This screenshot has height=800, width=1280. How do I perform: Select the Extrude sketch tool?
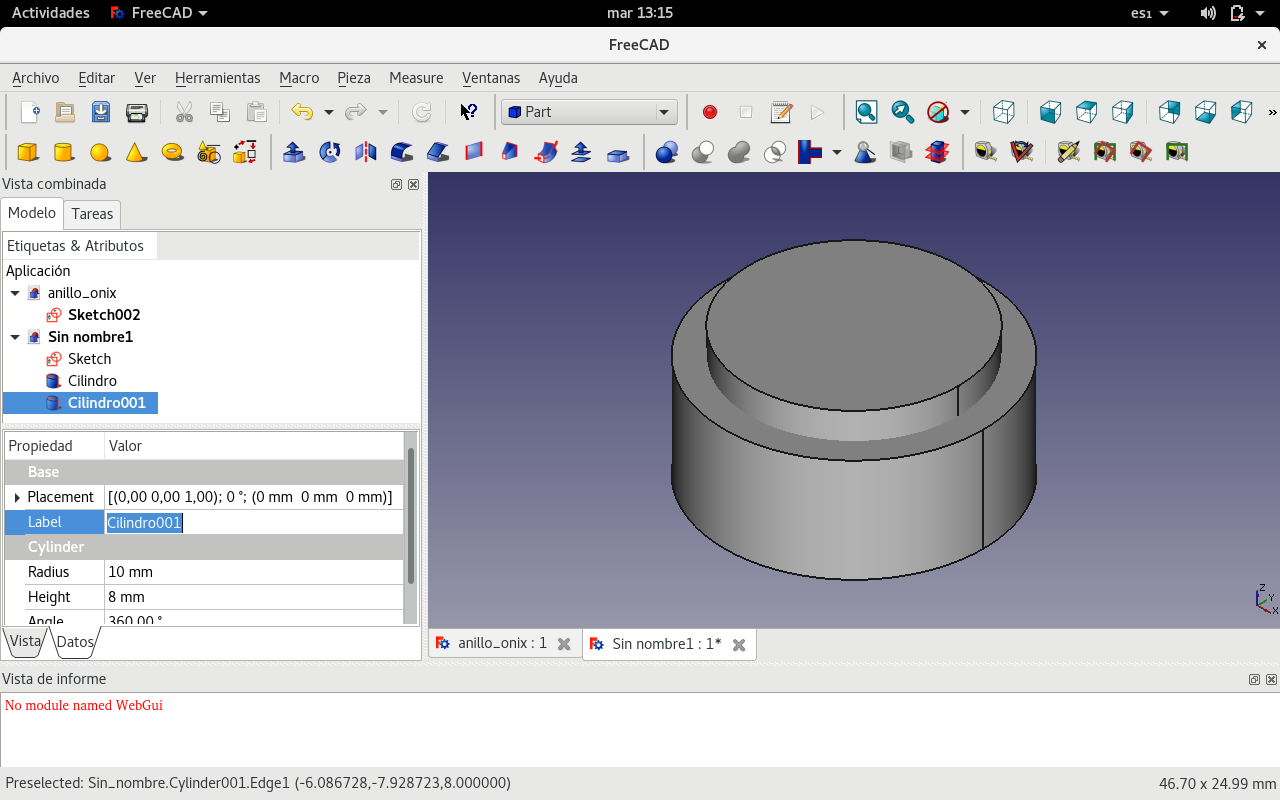[294, 152]
